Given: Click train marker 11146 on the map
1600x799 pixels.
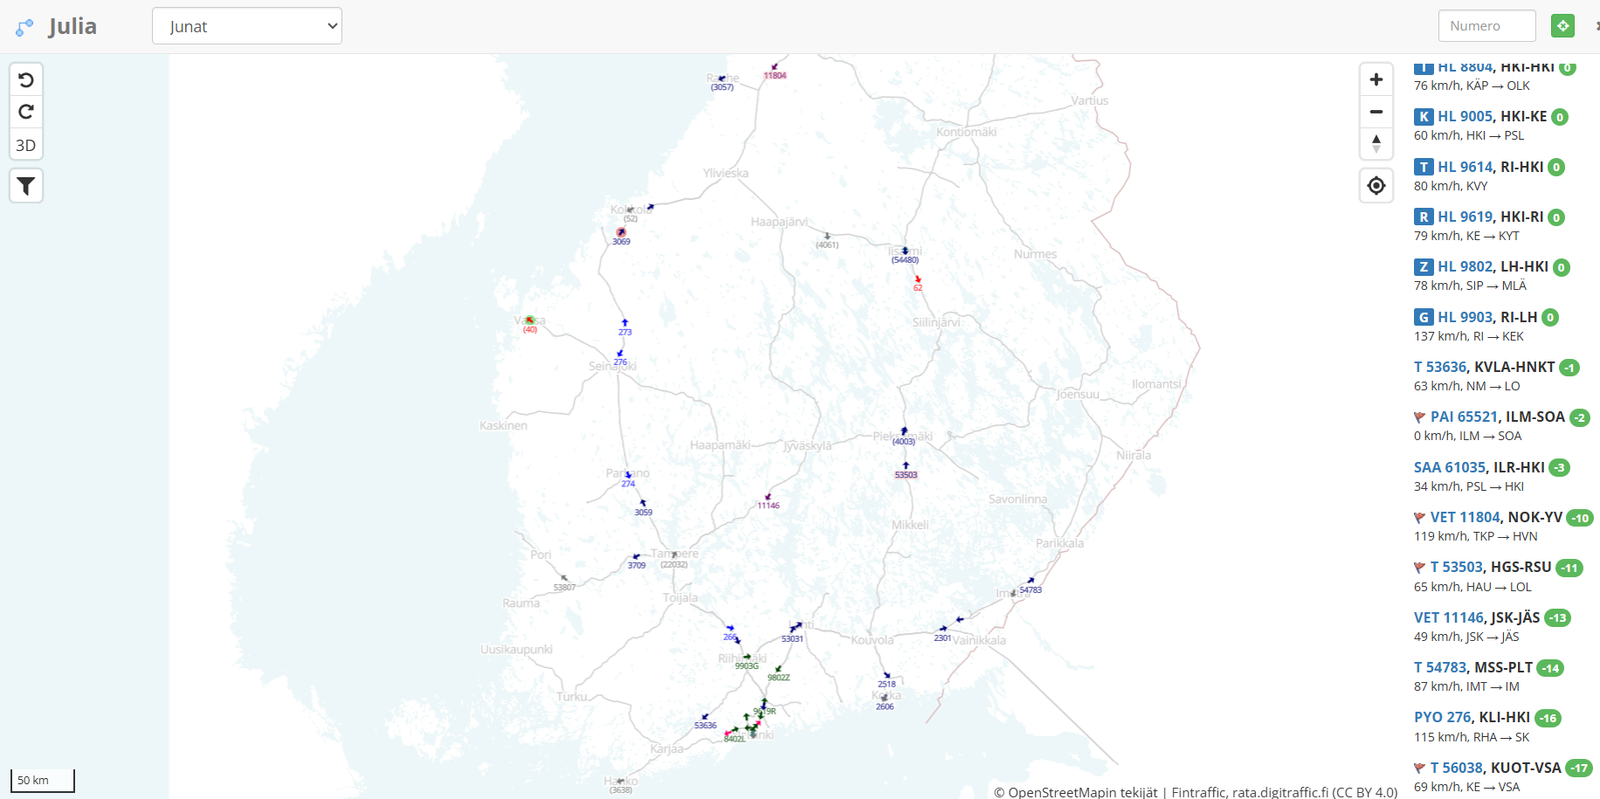Looking at the screenshot, I should click(768, 498).
